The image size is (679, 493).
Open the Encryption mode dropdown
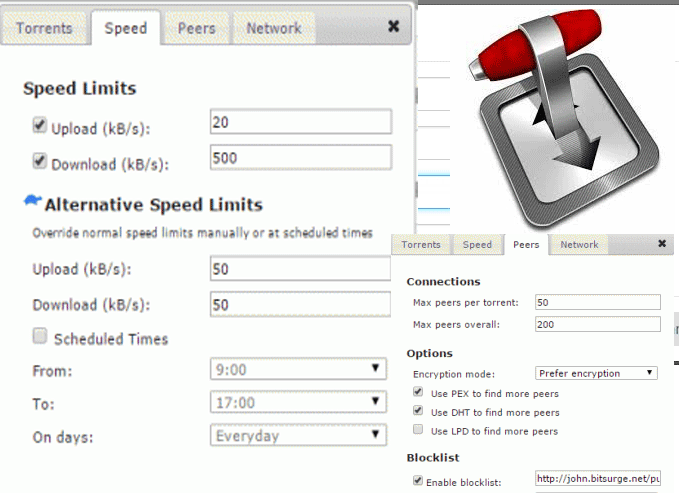click(596, 373)
